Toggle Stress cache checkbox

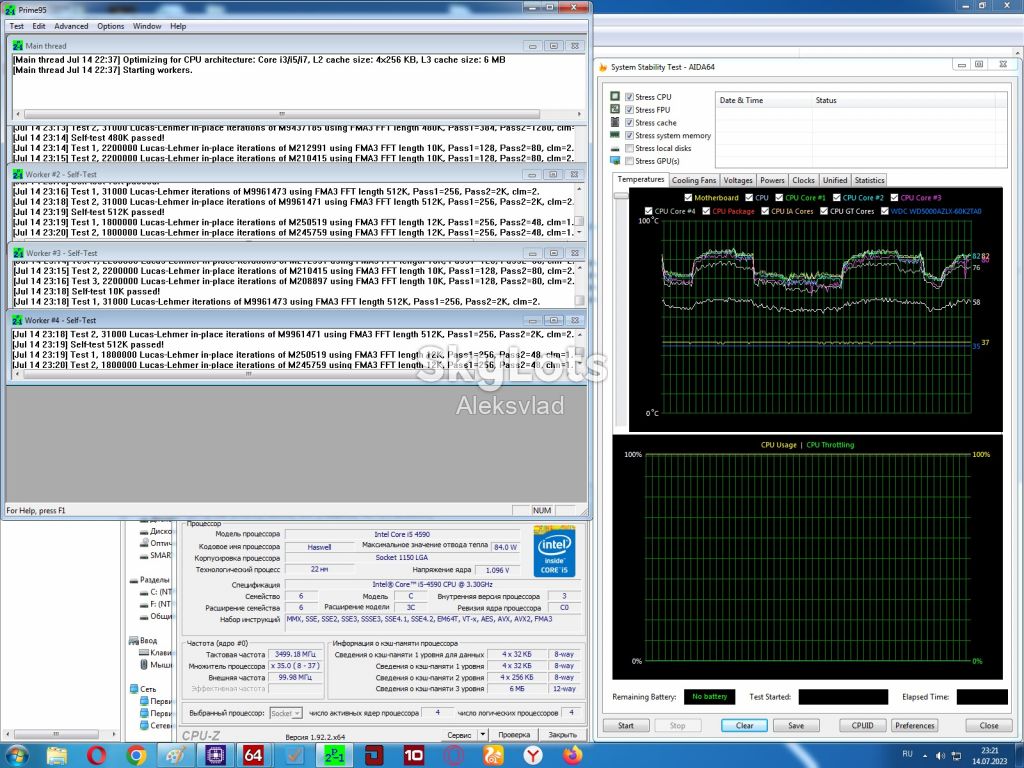[630, 123]
